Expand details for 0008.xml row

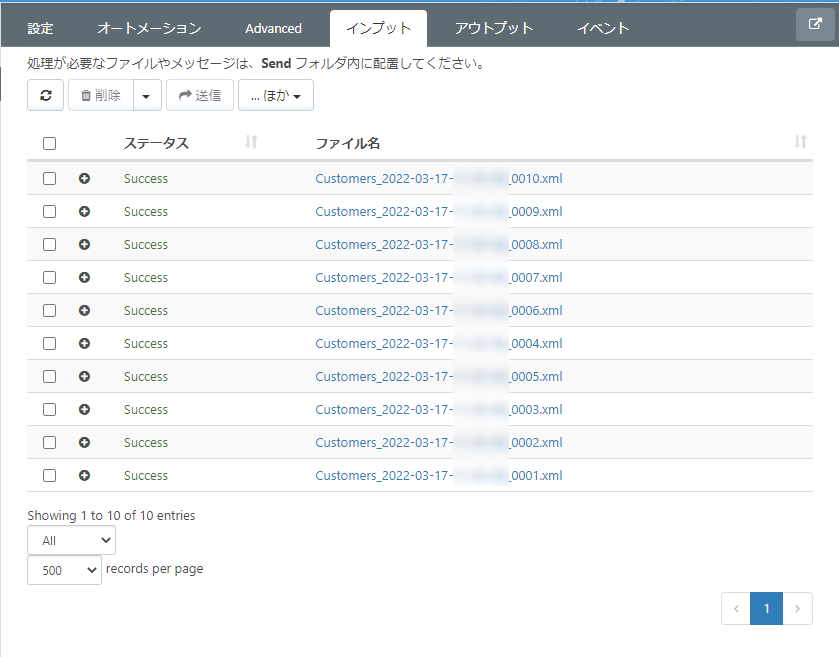tap(84, 245)
